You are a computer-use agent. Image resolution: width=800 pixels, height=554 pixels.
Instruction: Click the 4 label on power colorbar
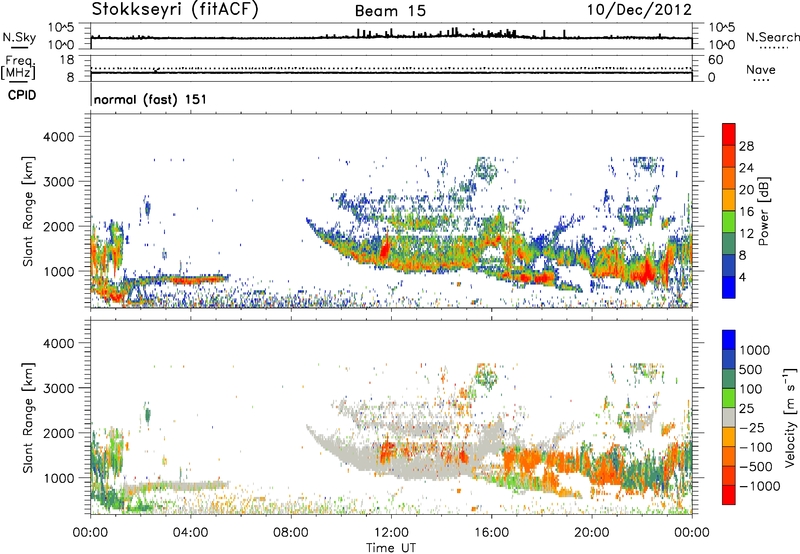pos(743,278)
